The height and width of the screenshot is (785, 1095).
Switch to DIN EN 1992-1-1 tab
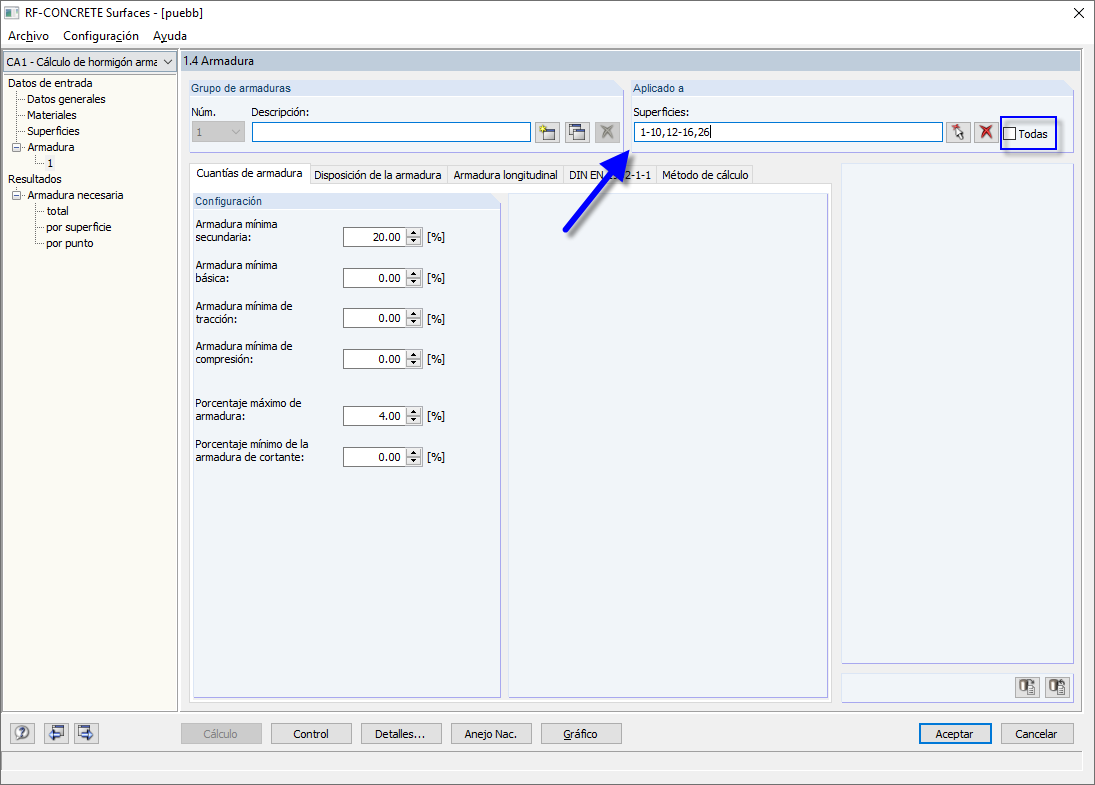610,175
